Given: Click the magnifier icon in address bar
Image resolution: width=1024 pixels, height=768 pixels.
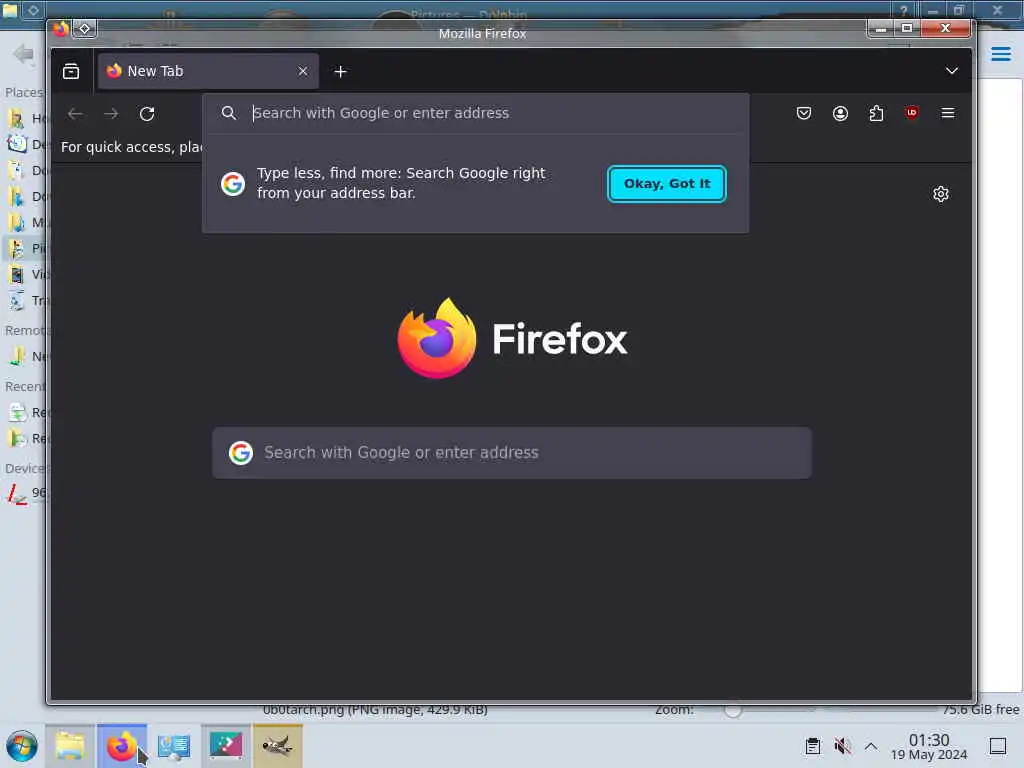Looking at the screenshot, I should (228, 113).
